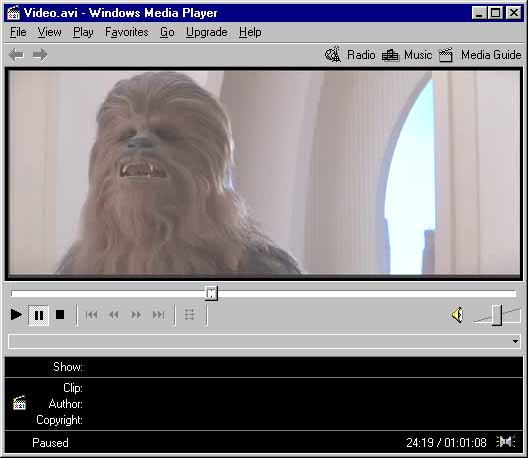
Task: Stop the video playback
Action: click(60, 315)
